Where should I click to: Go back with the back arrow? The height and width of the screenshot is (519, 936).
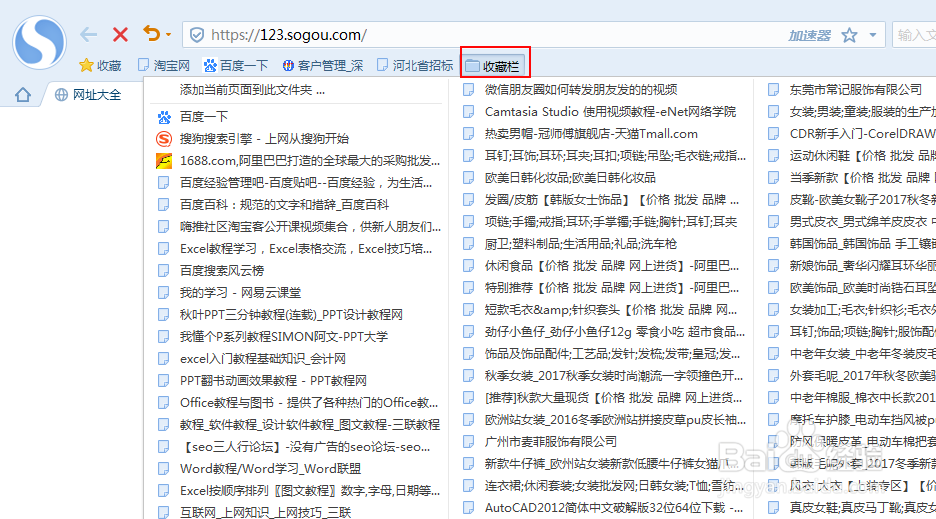[88, 35]
